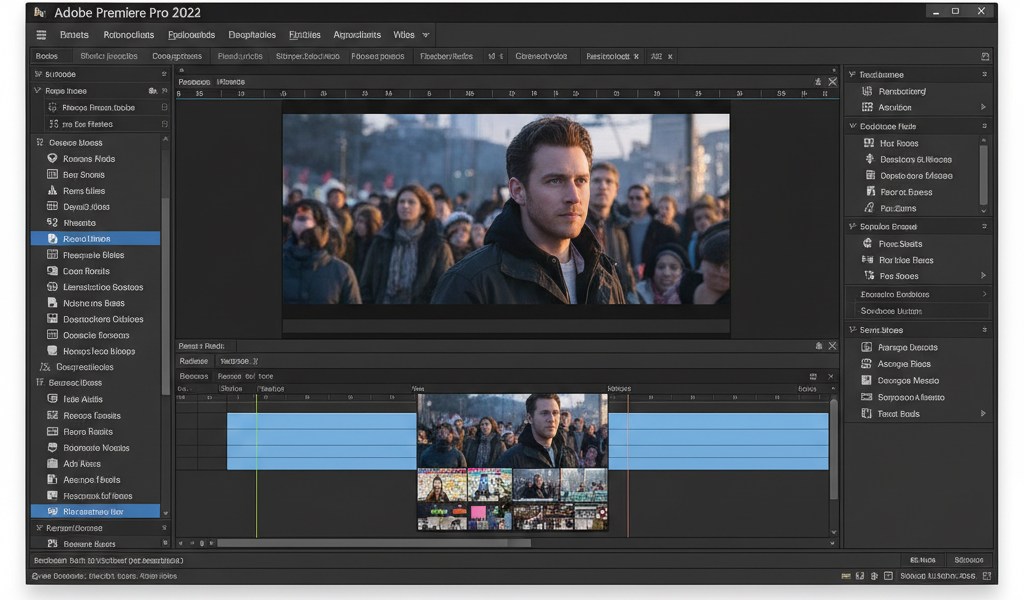This screenshot has width=1024, height=600.
Task: Click the timeline horizontal scrollbar
Action: point(374,543)
